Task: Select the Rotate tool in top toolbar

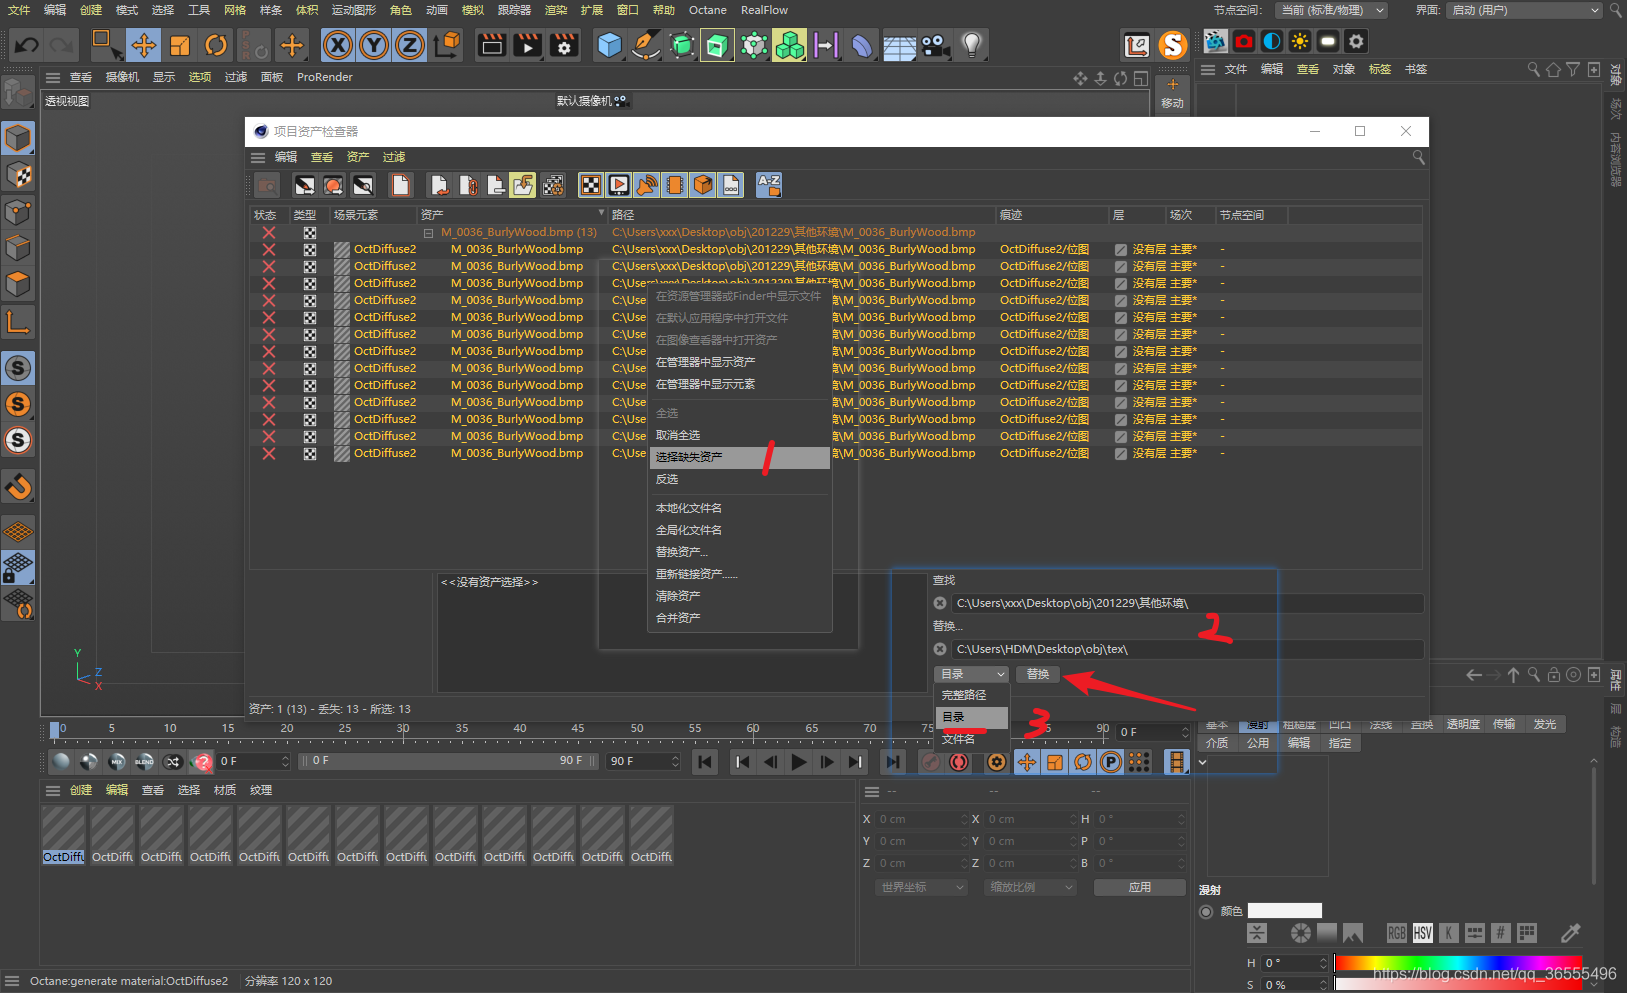Action: [x=216, y=45]
